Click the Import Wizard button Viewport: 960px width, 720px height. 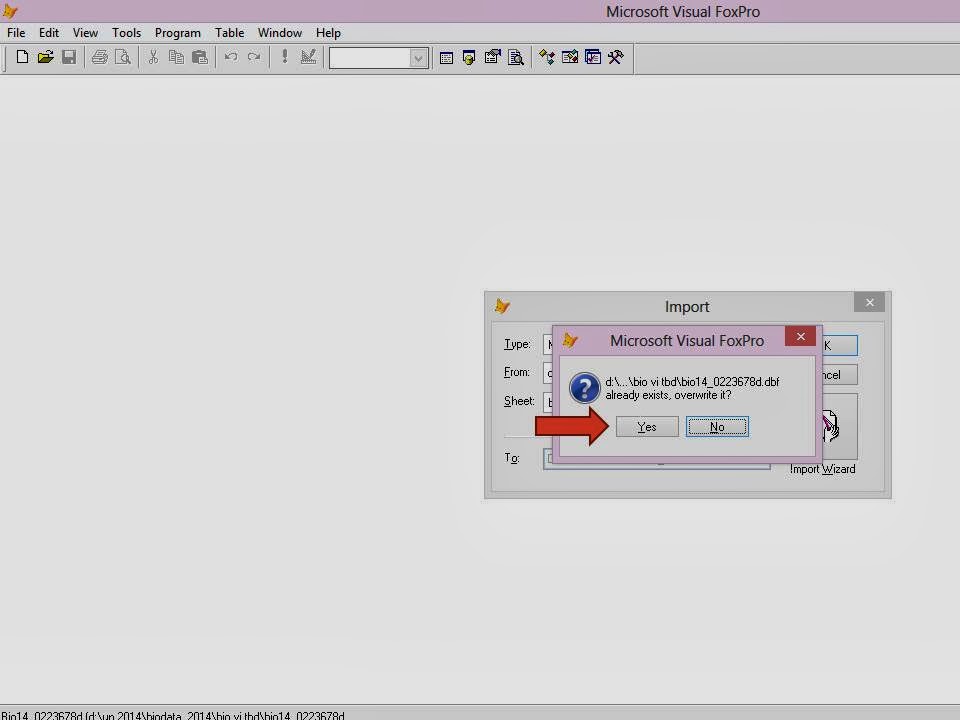click(839, 427)
